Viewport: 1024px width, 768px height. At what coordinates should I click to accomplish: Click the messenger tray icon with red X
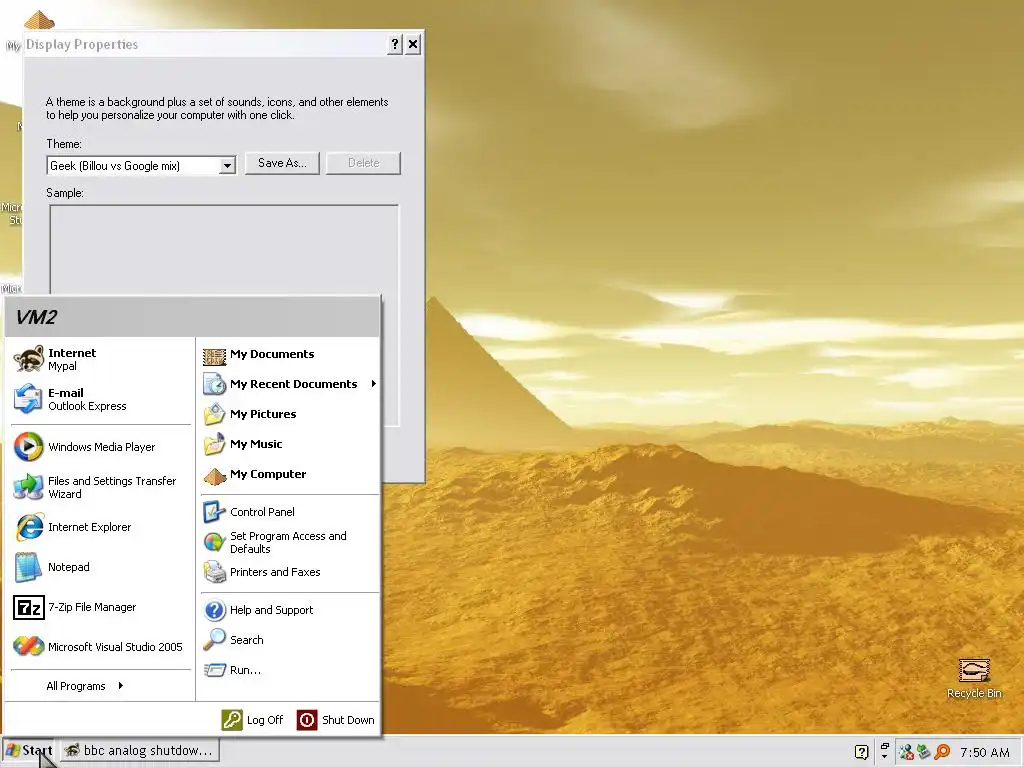coord(906,752)
